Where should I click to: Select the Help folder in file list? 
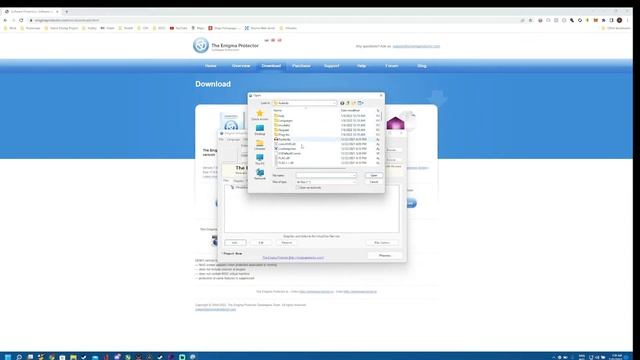pos(281,116)
